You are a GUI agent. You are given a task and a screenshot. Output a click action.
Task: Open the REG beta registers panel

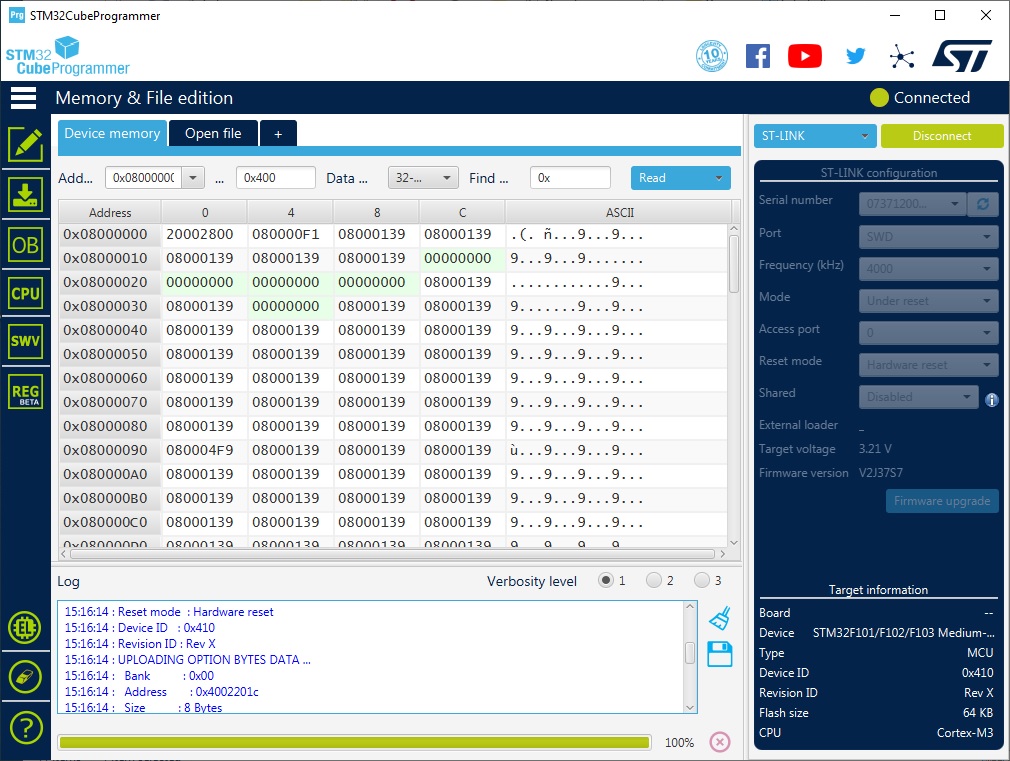coord(26,391)
